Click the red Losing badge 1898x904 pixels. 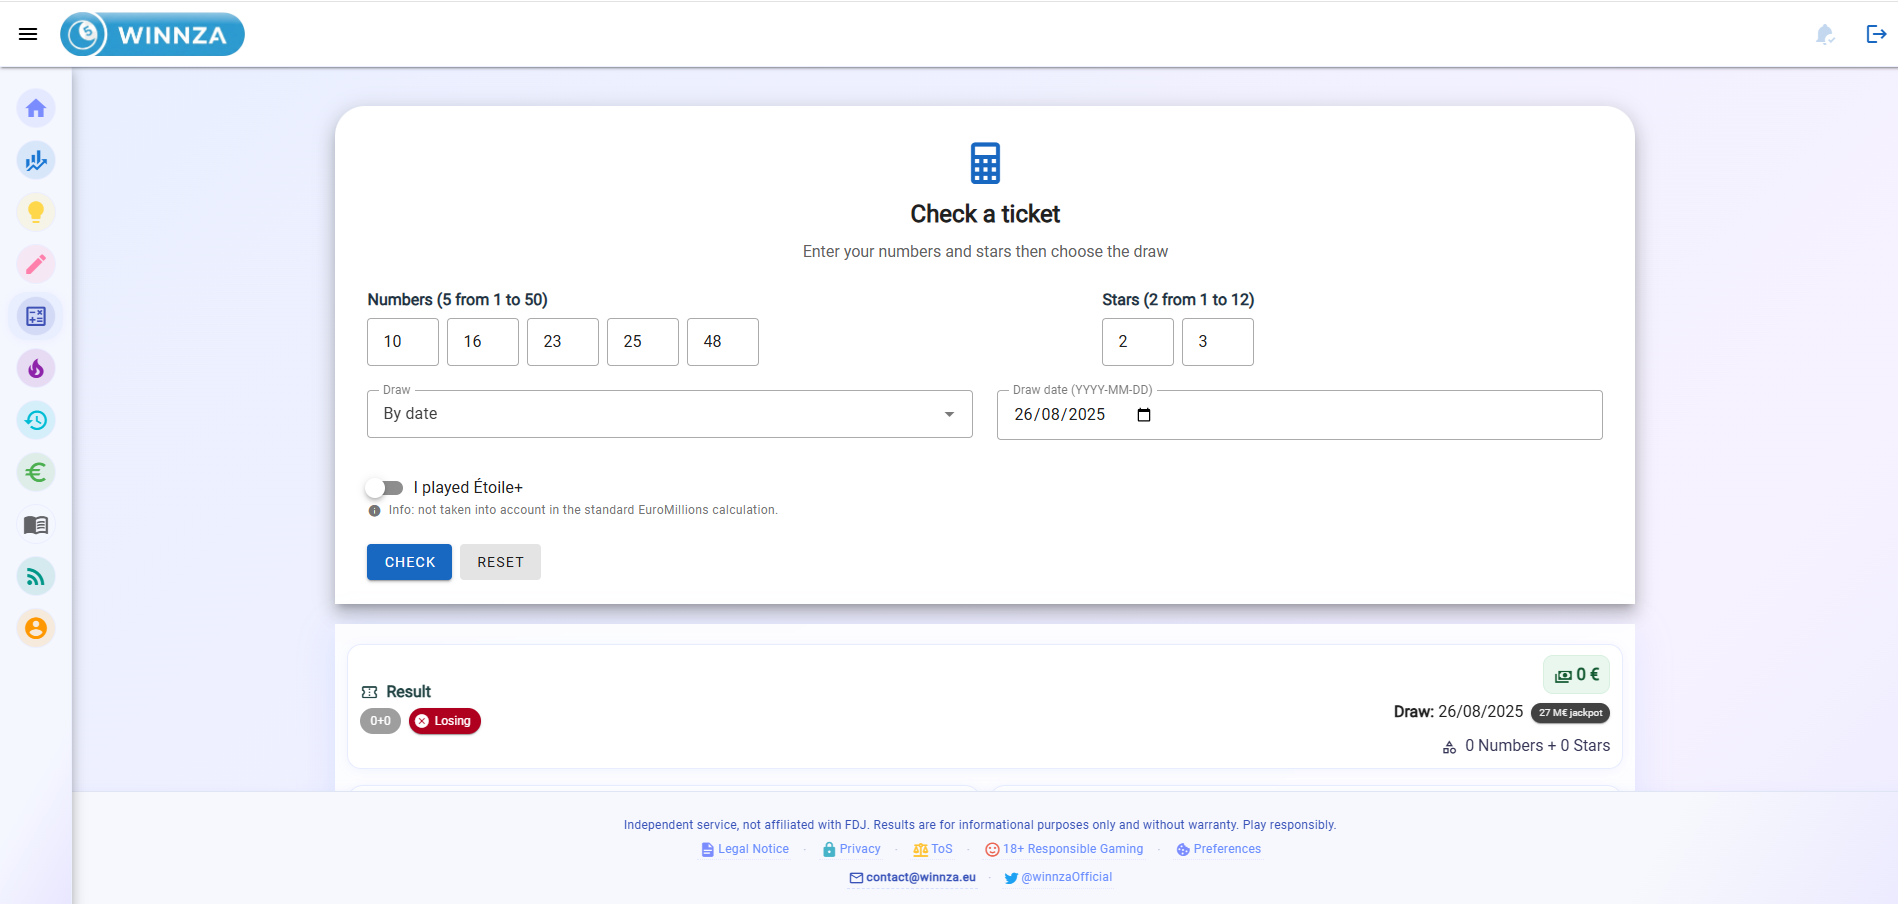coord(445,721)
